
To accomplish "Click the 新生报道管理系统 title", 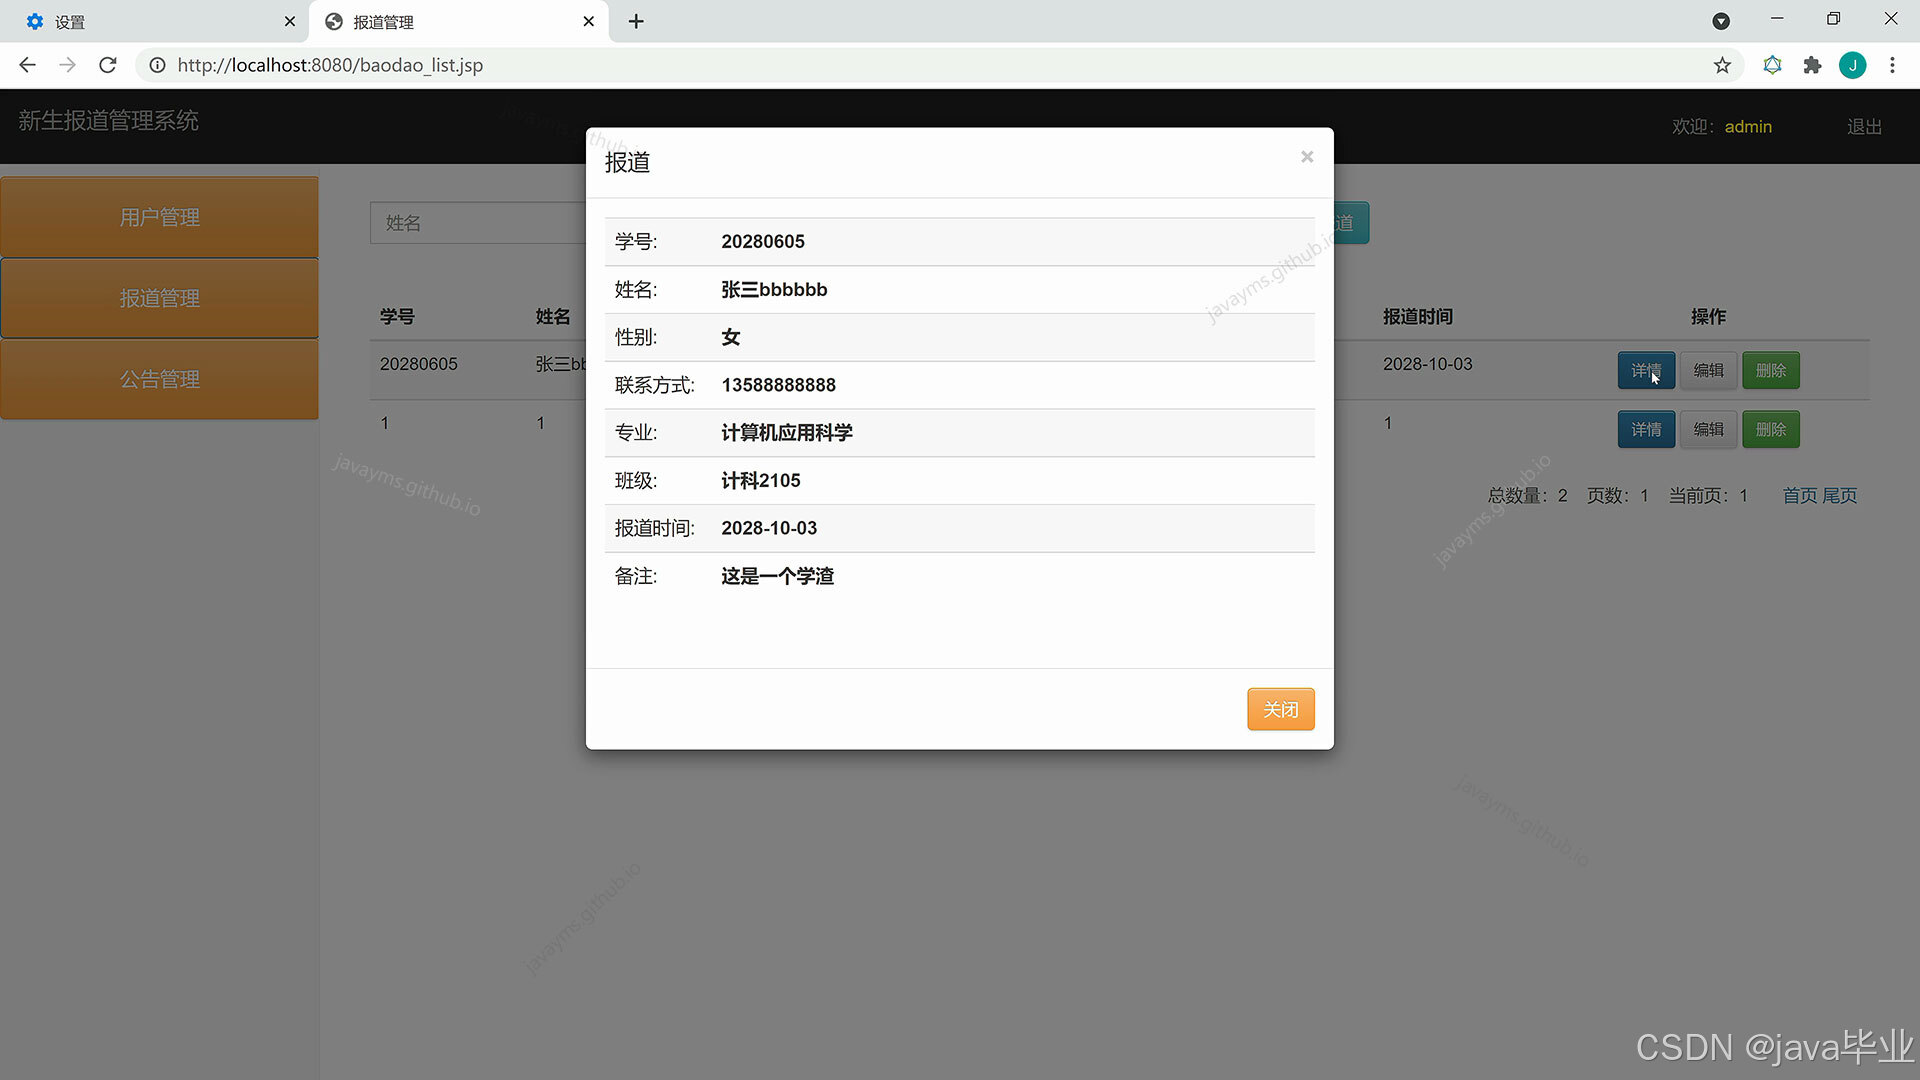I will (108, 120).
